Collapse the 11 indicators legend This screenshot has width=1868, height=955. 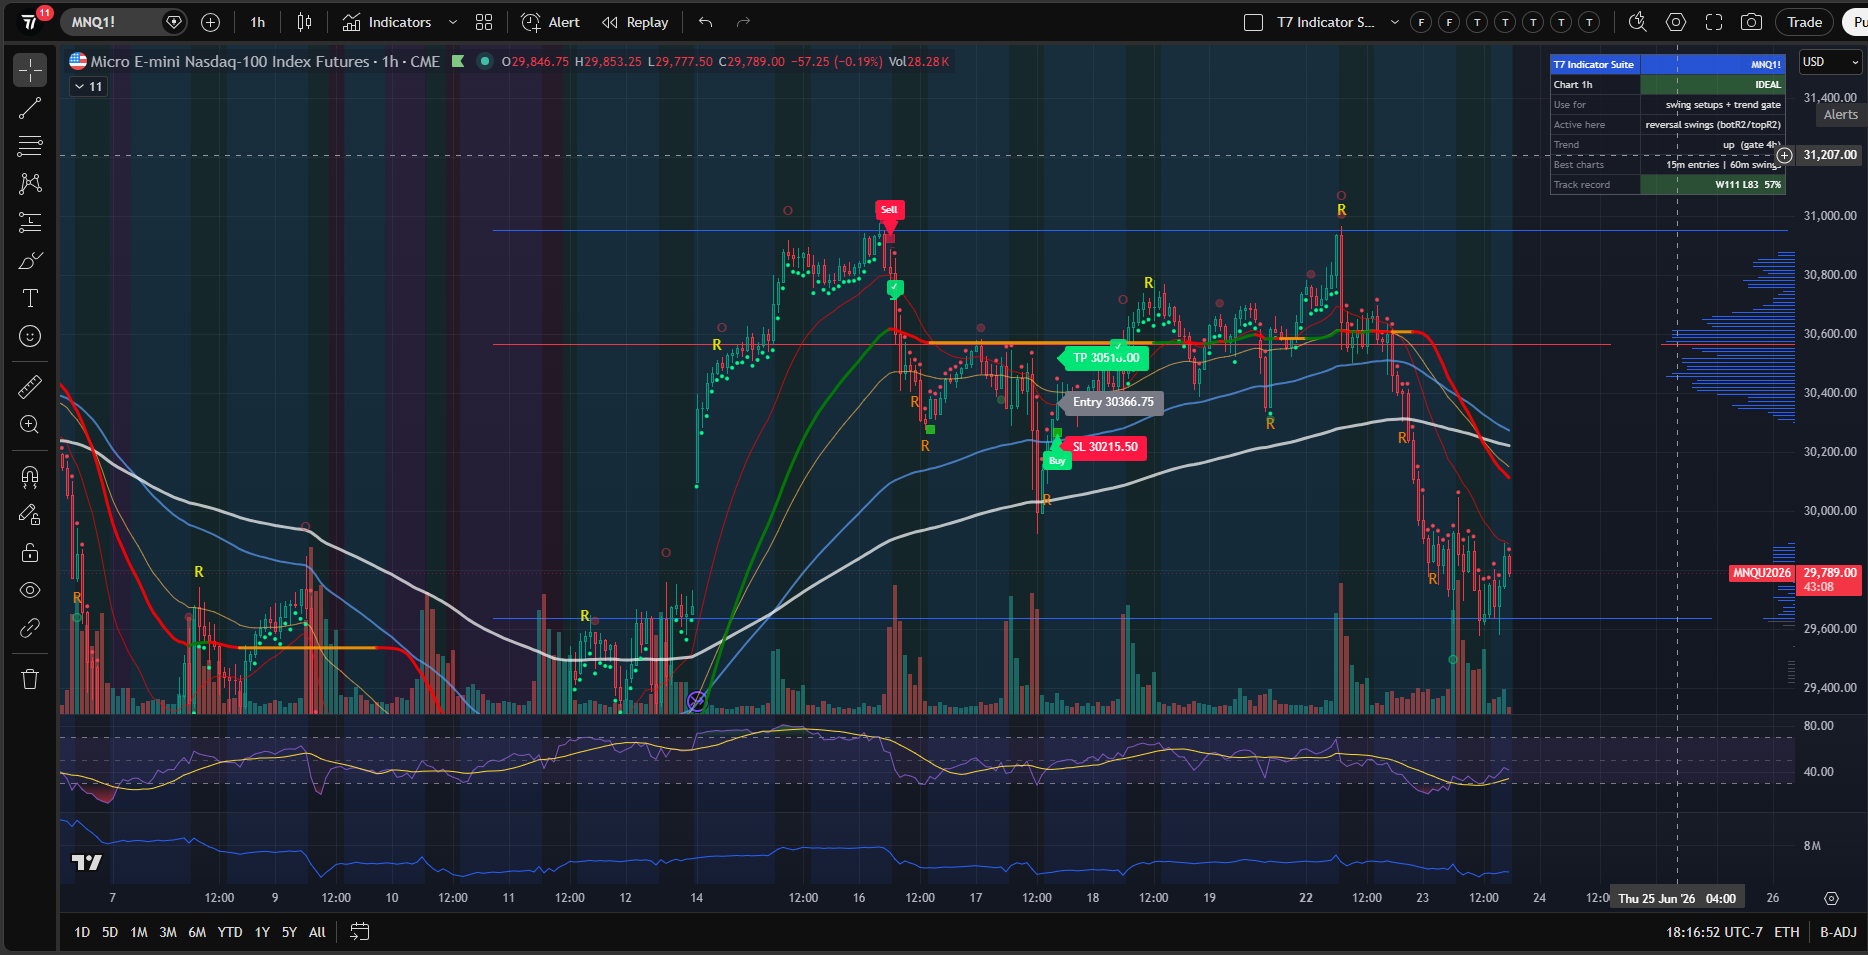[88, 87]
